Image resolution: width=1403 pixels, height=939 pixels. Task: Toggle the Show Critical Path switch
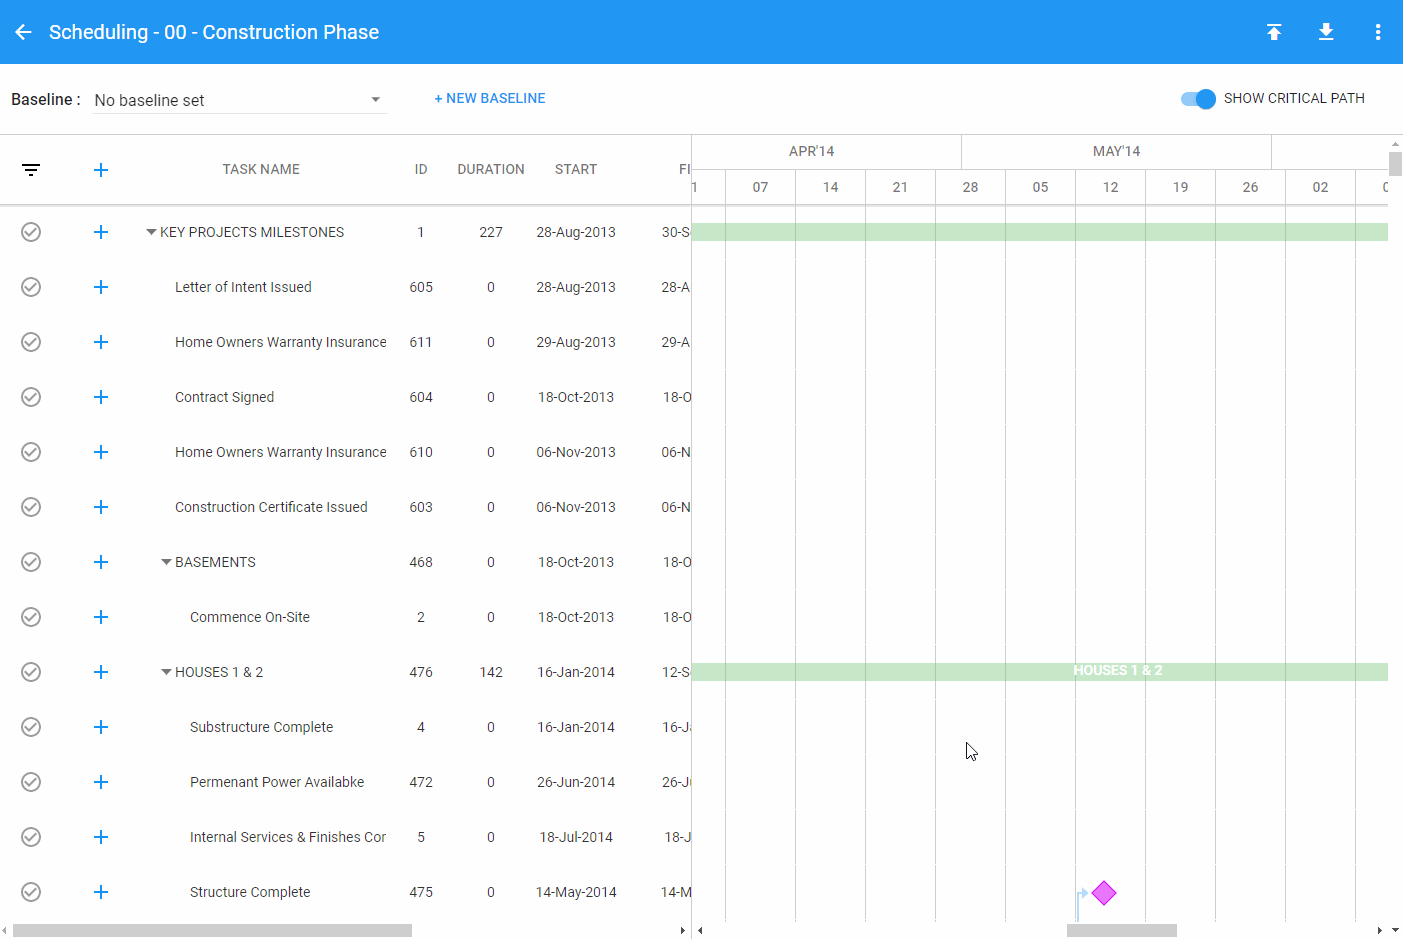[x=1198, y=98]
